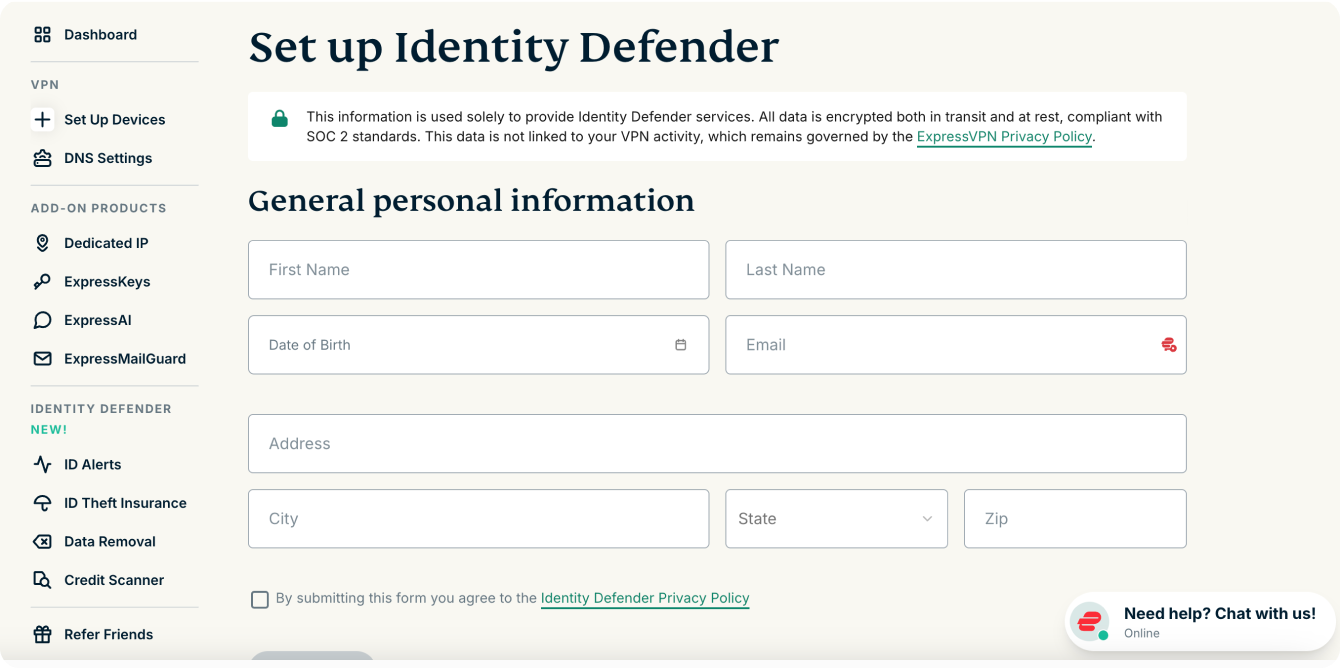
Task: Click the ExpressAI chat bubble icon
Action: point(42,321)
